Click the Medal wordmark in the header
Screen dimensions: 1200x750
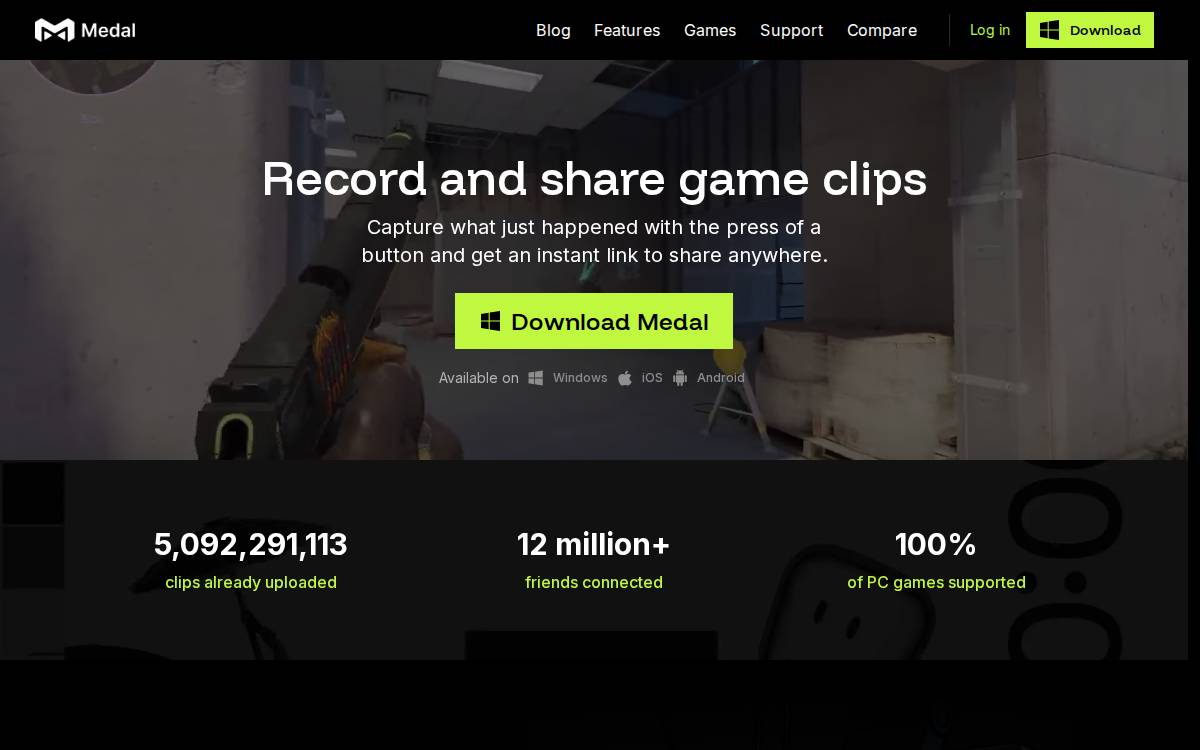[108, 30]
